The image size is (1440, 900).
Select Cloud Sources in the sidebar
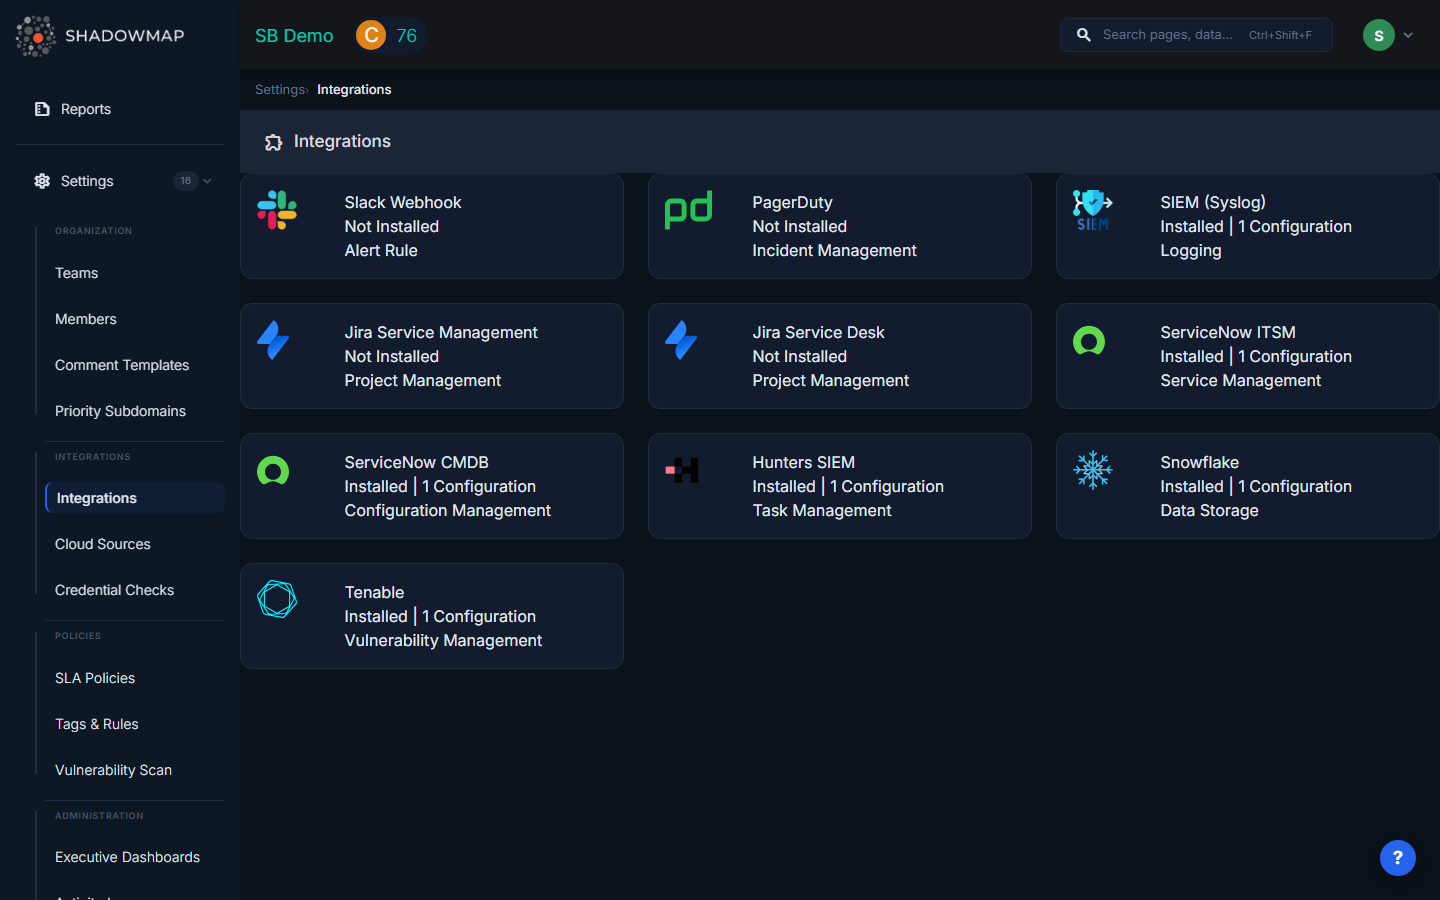pos(102,544)
